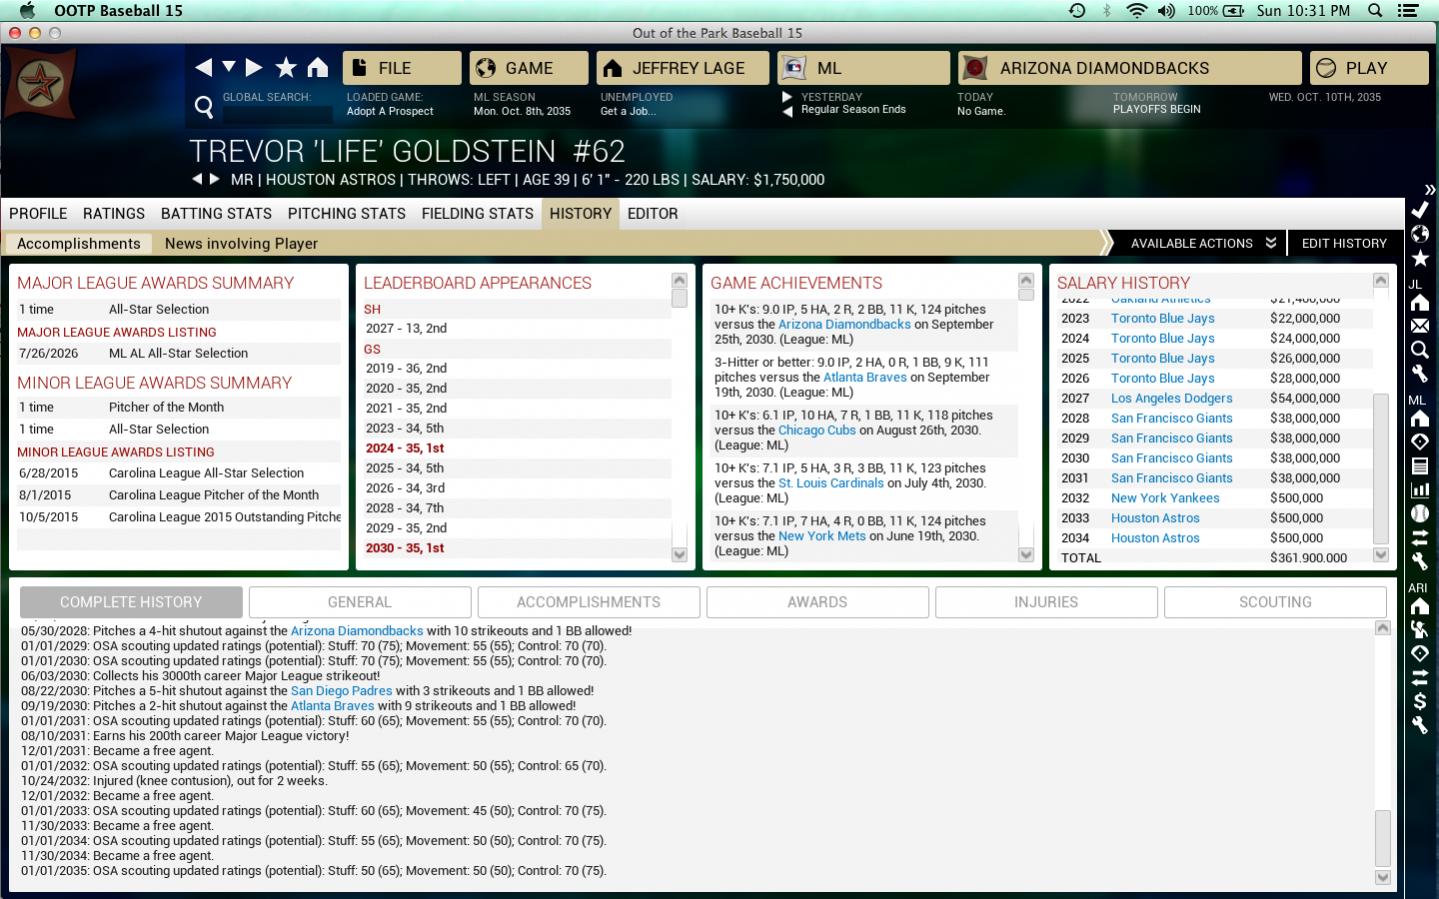Select the Injuries history filter tab
The width and height of the screenshot is (1439, 899).
[x=1045, y=602]
